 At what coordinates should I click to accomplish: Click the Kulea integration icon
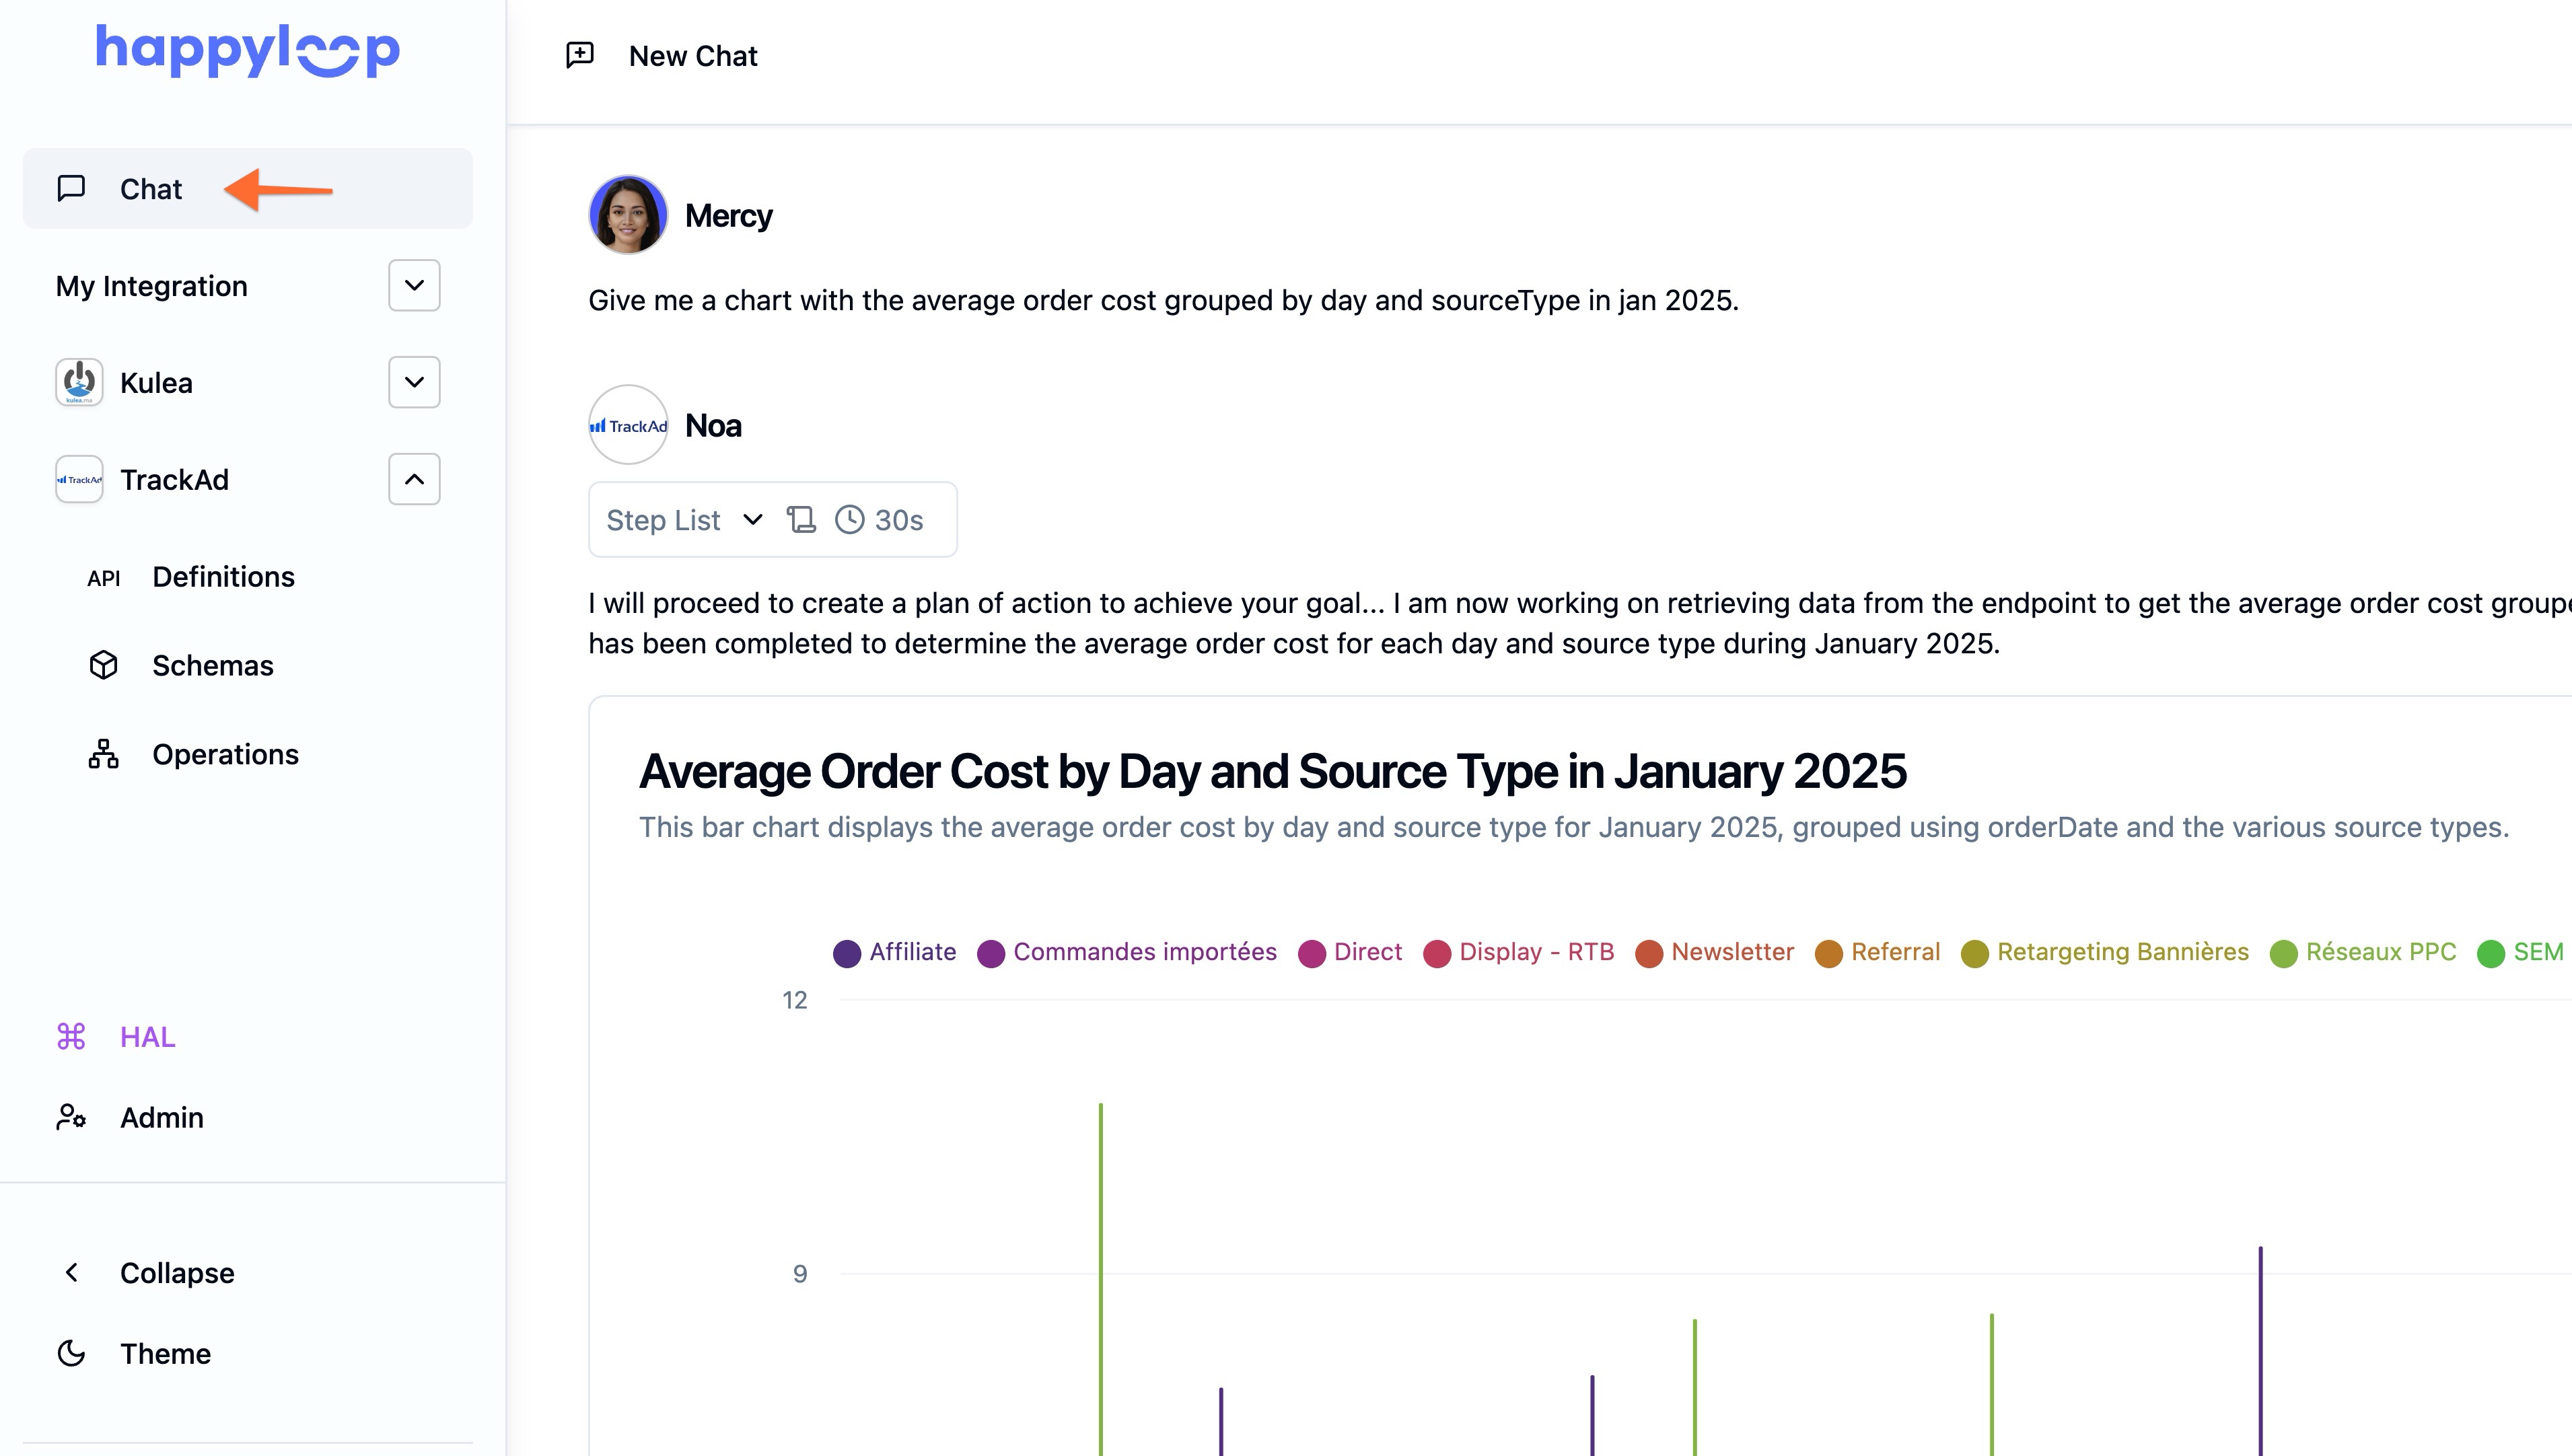[x=79, y=383]
